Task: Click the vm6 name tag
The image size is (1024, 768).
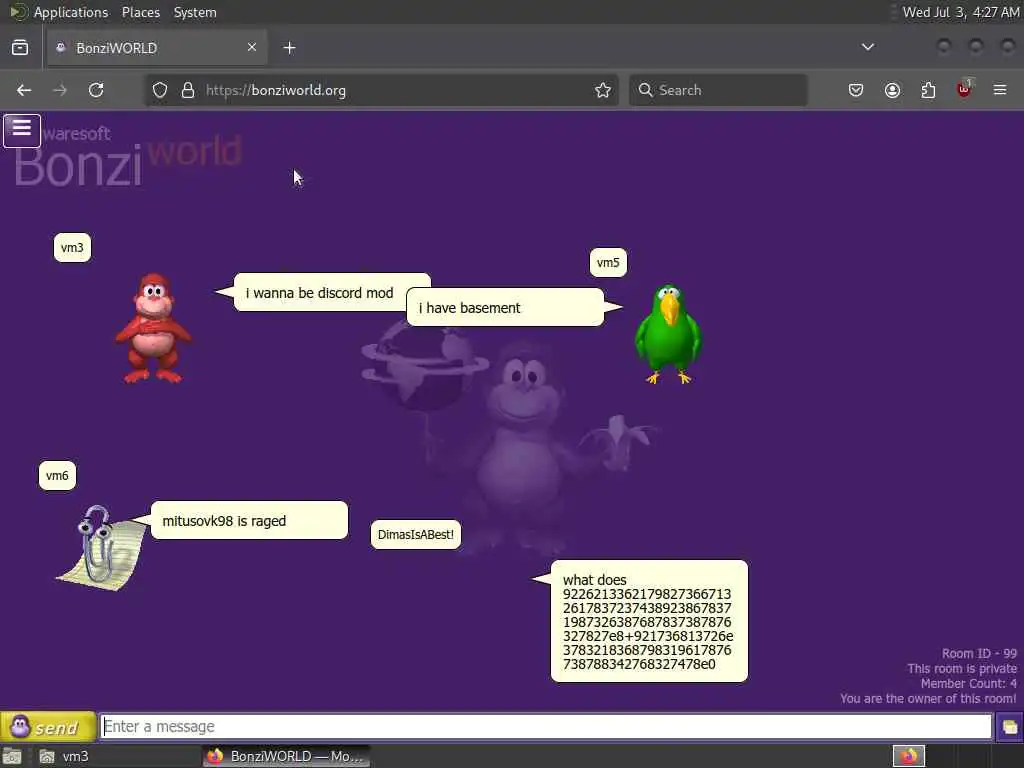Action: point(57,475)
